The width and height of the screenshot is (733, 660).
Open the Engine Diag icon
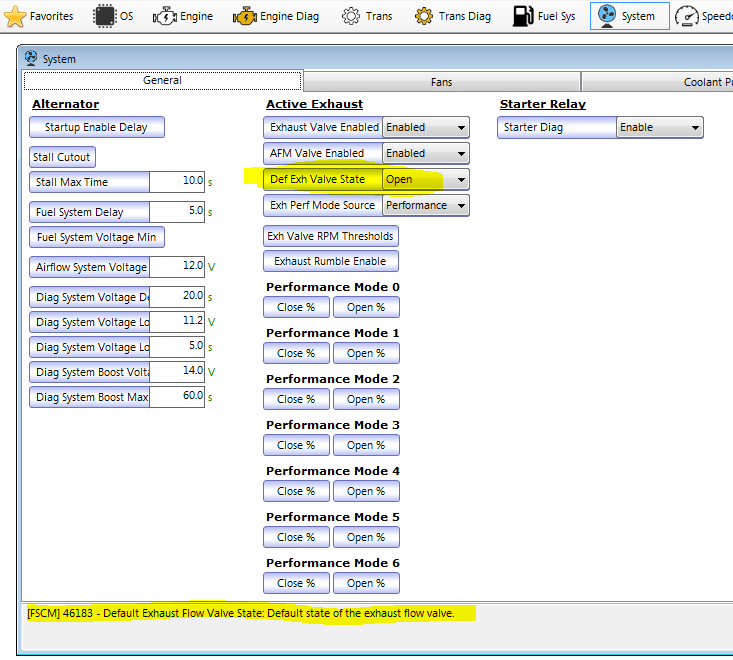pos(244,16)
